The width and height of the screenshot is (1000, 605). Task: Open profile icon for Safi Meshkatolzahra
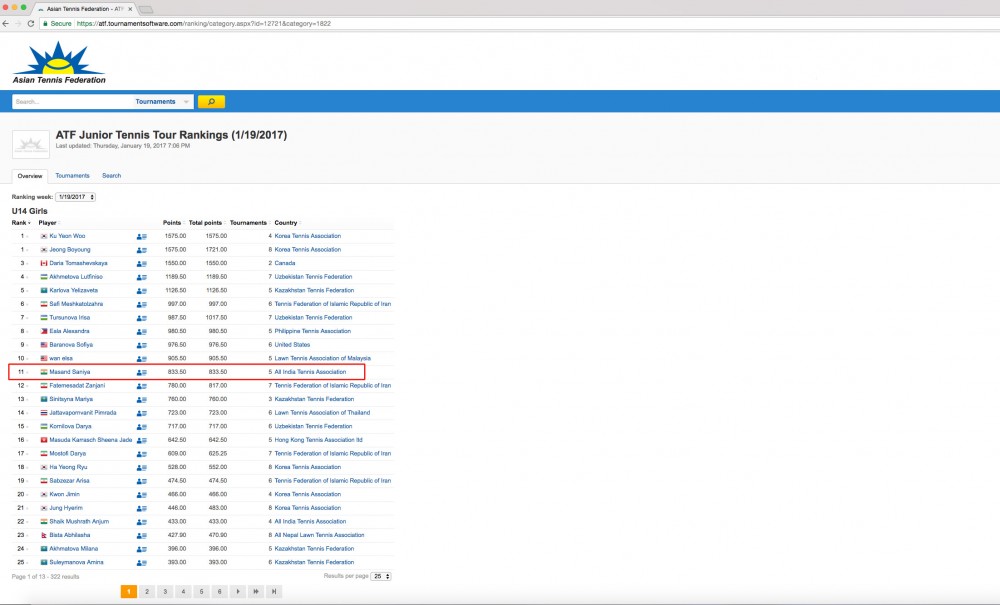coord(142,304)
